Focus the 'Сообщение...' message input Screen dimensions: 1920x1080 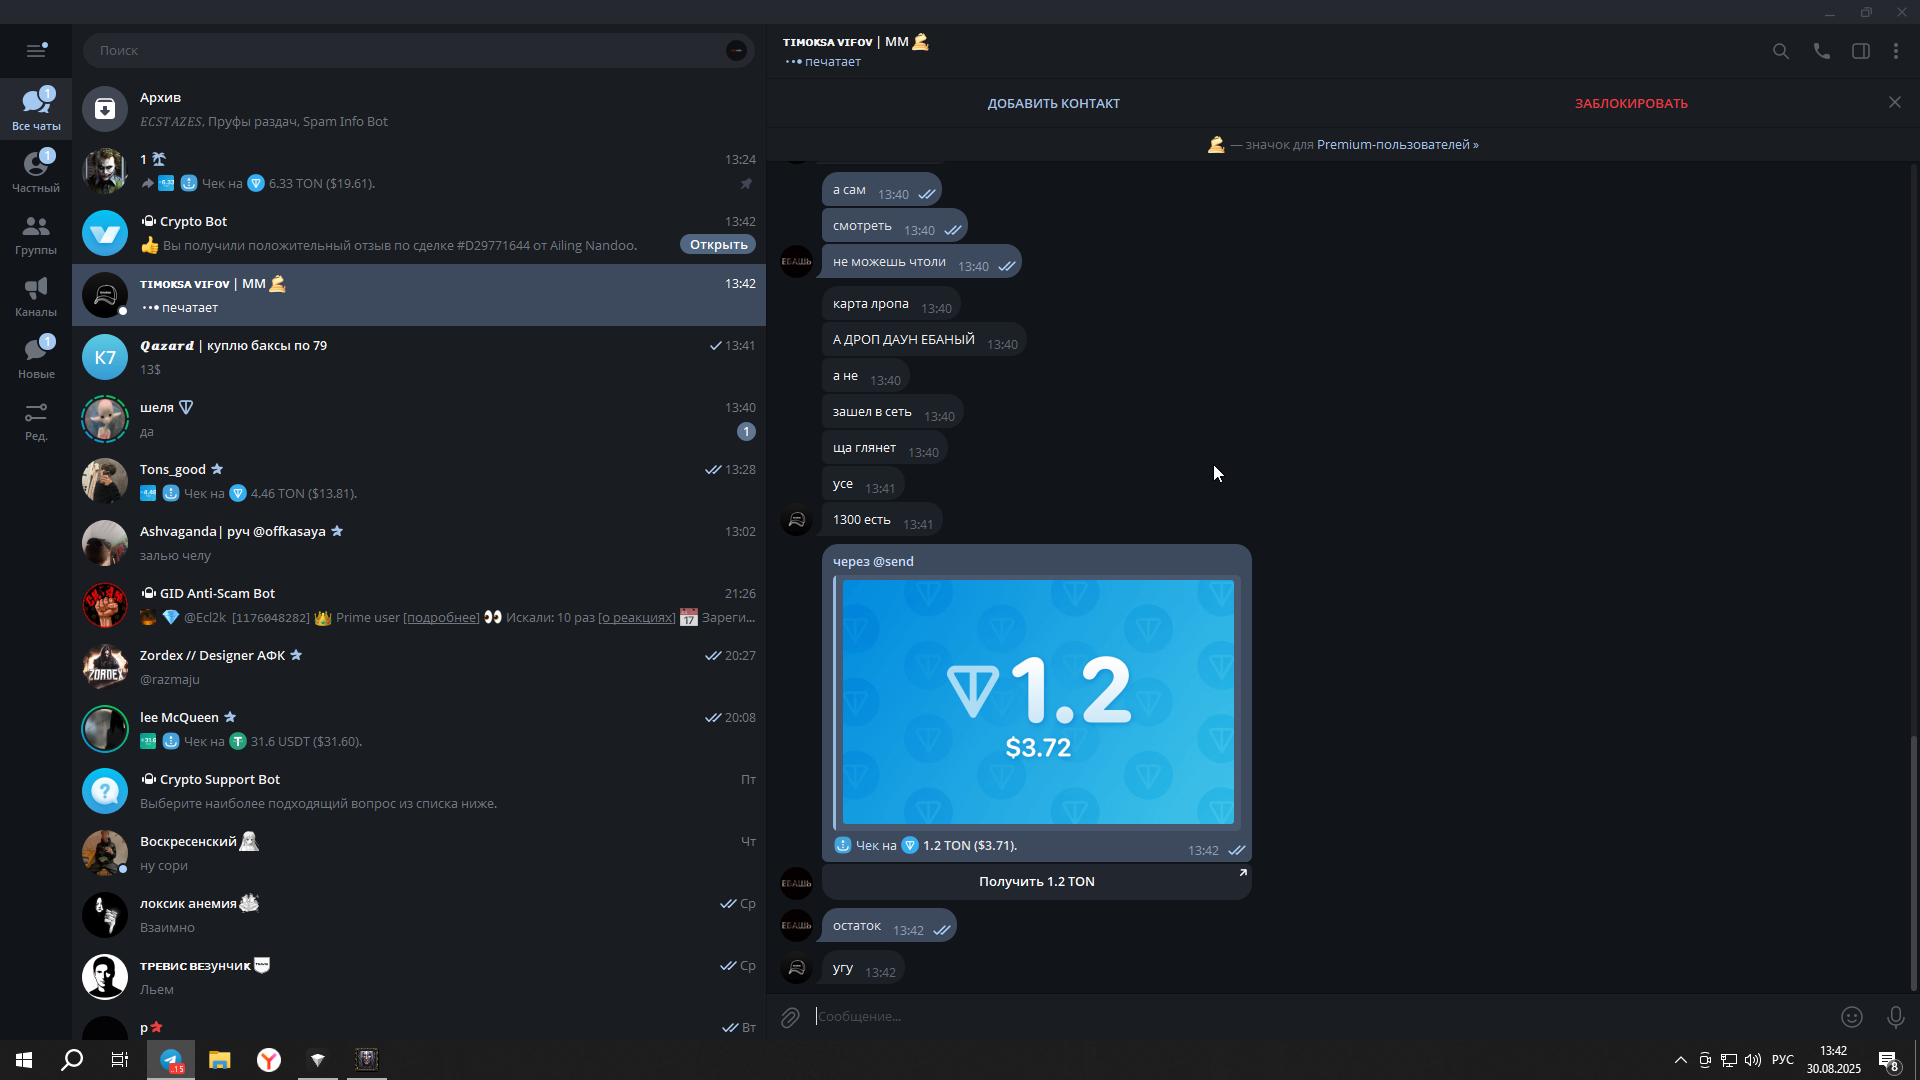pos(1320,1016)
